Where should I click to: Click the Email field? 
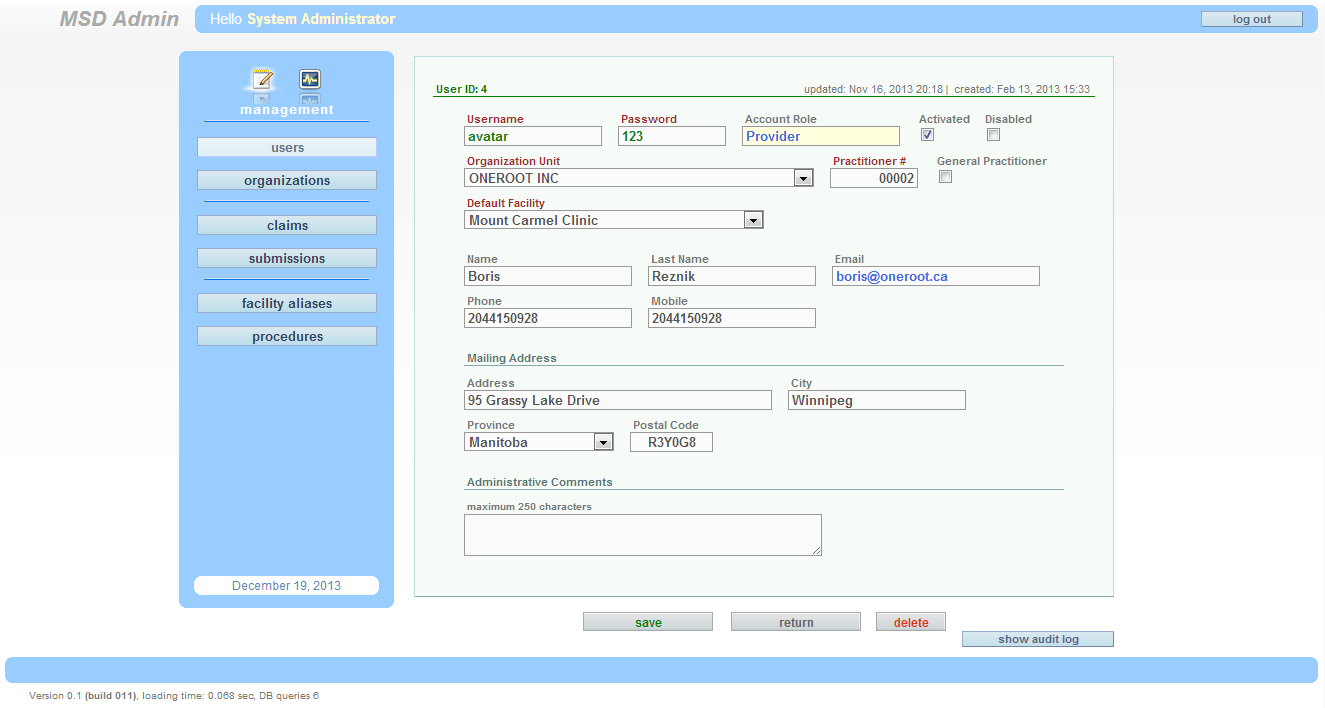click(936, 276)
